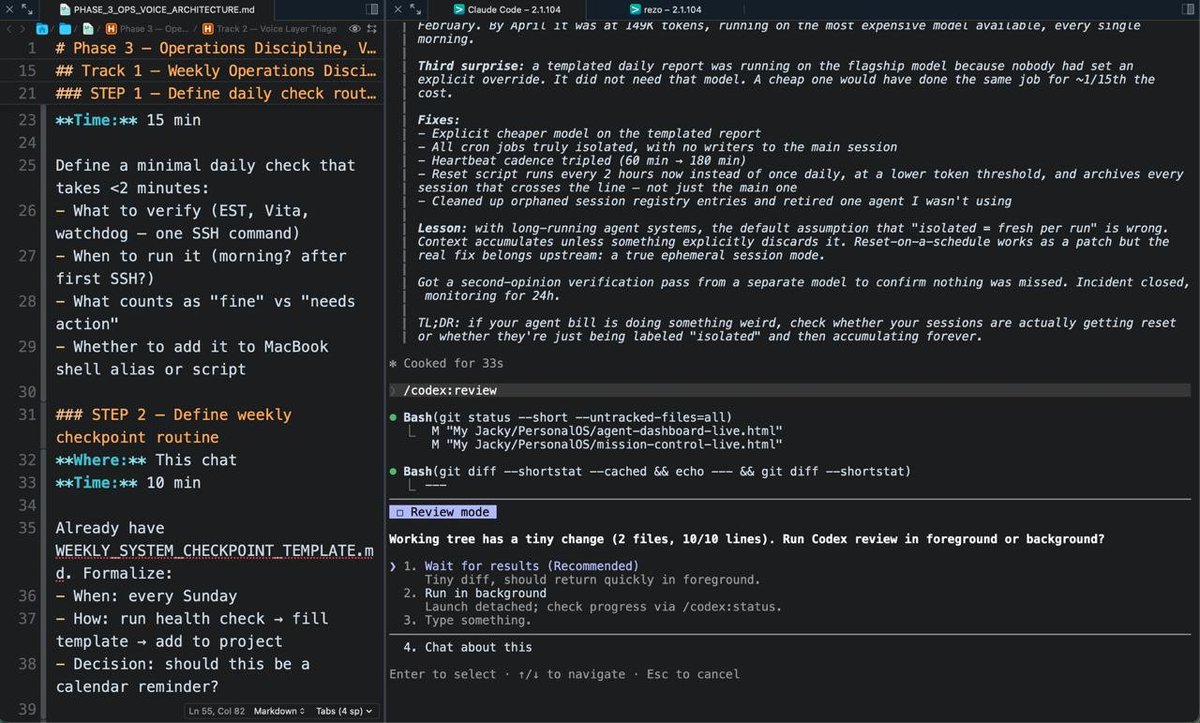
Task: Expand the markdown editor pane to full size
Action: tap(27, 8)
